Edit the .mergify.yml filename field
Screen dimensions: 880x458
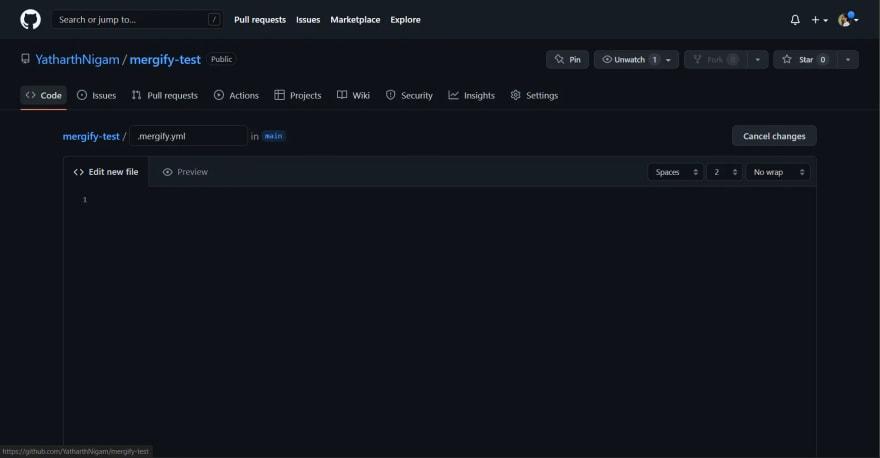pos(188,136)
